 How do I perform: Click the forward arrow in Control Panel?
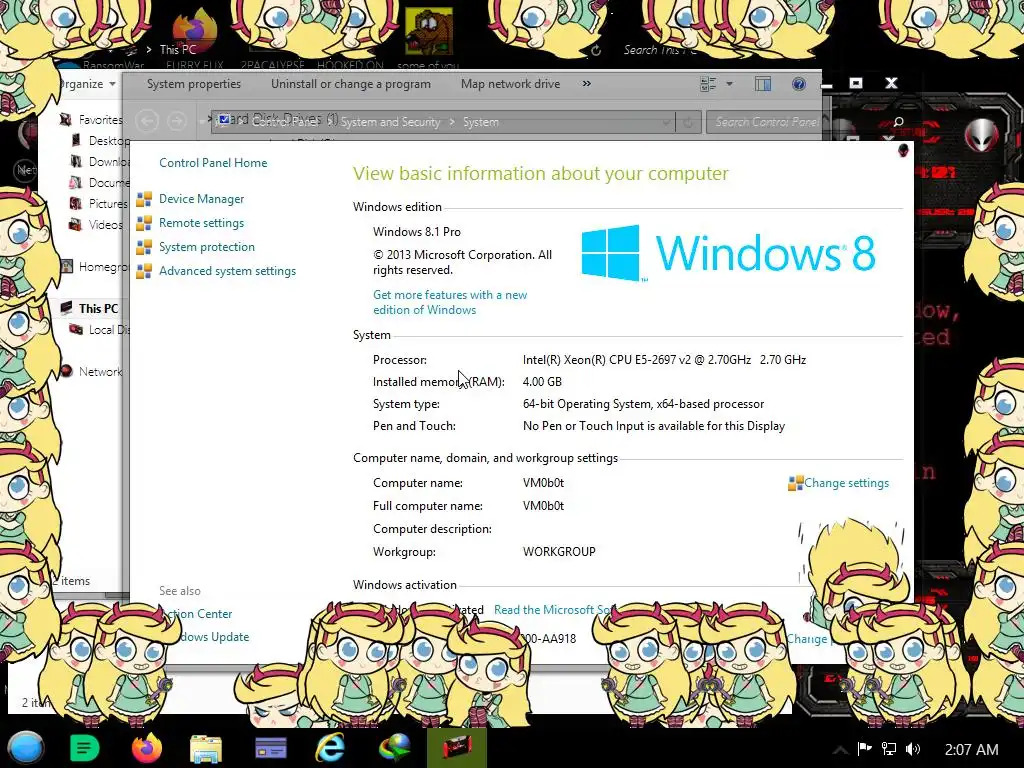pyautogui.click(x=176, y=121)
